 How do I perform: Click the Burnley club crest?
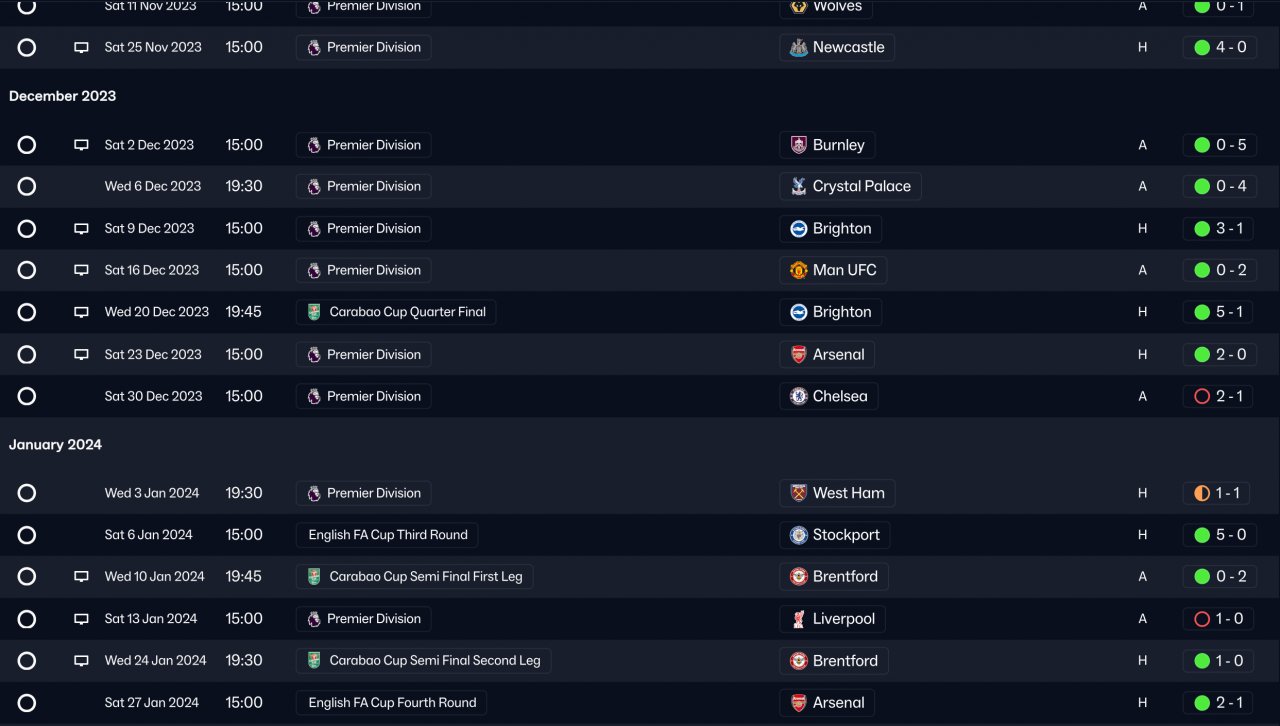click(x=798, y=145)
